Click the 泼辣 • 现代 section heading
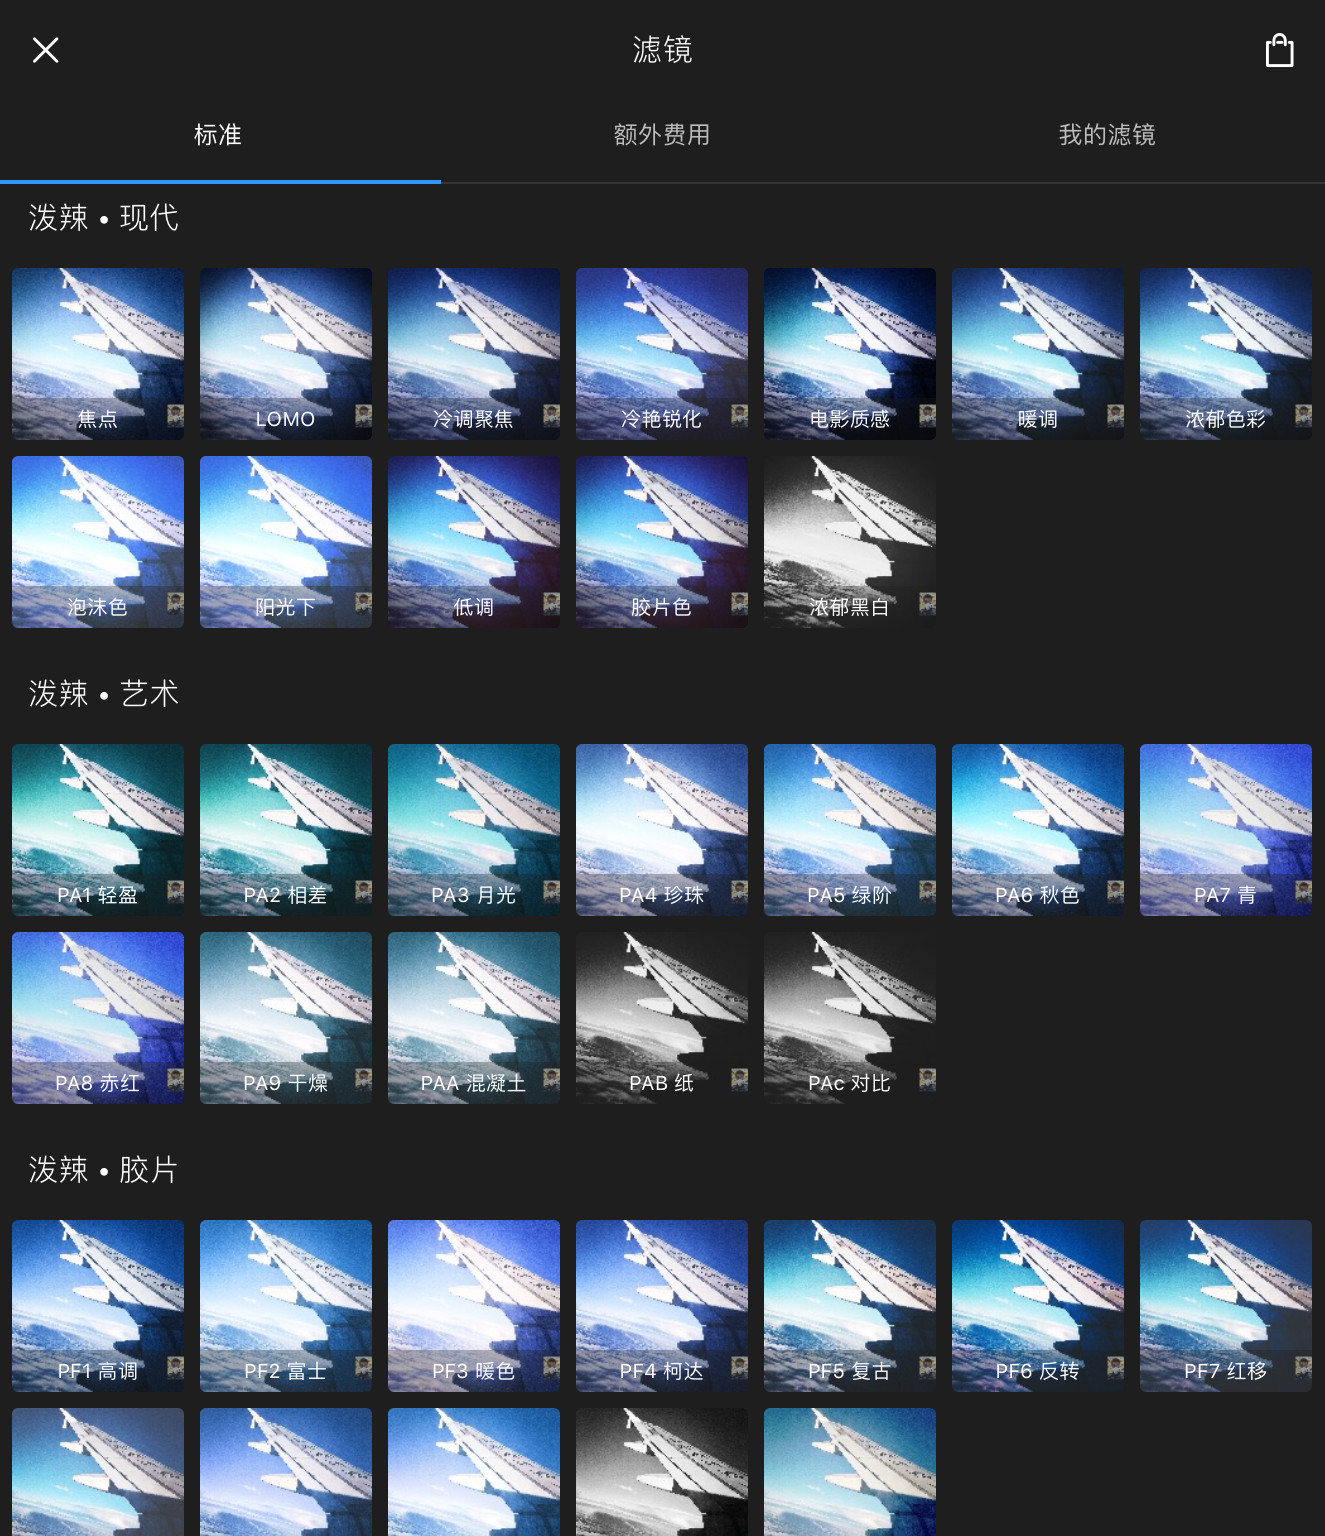Screen dimensions: 1325x1536 [104, 218]
